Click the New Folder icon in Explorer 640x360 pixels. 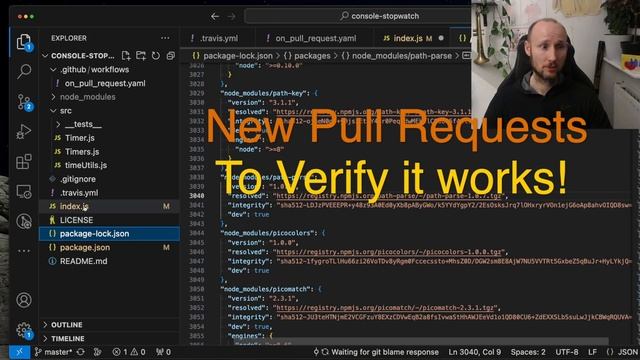(x=141, y=56)
